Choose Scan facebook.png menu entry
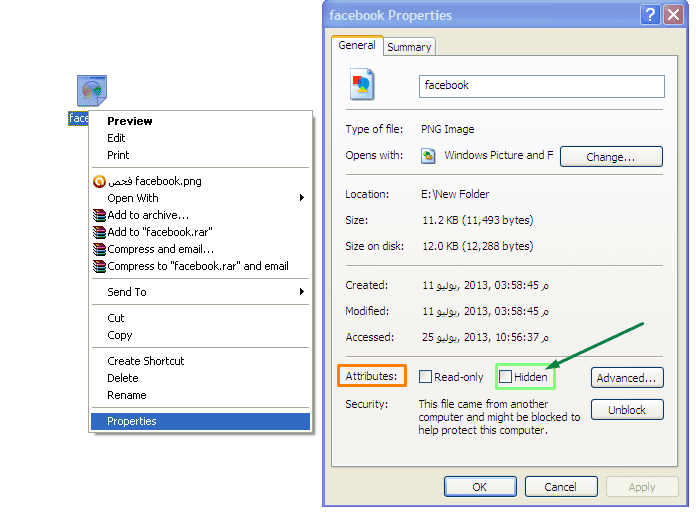The height and width of the screenshot is (515, 696). coord(200,181)
